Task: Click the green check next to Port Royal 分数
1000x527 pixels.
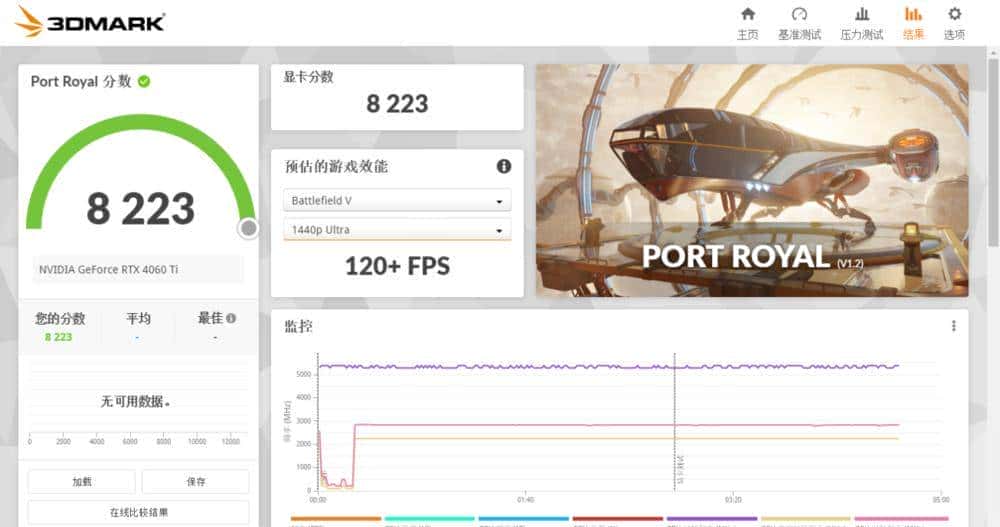Action: point(144,82)
